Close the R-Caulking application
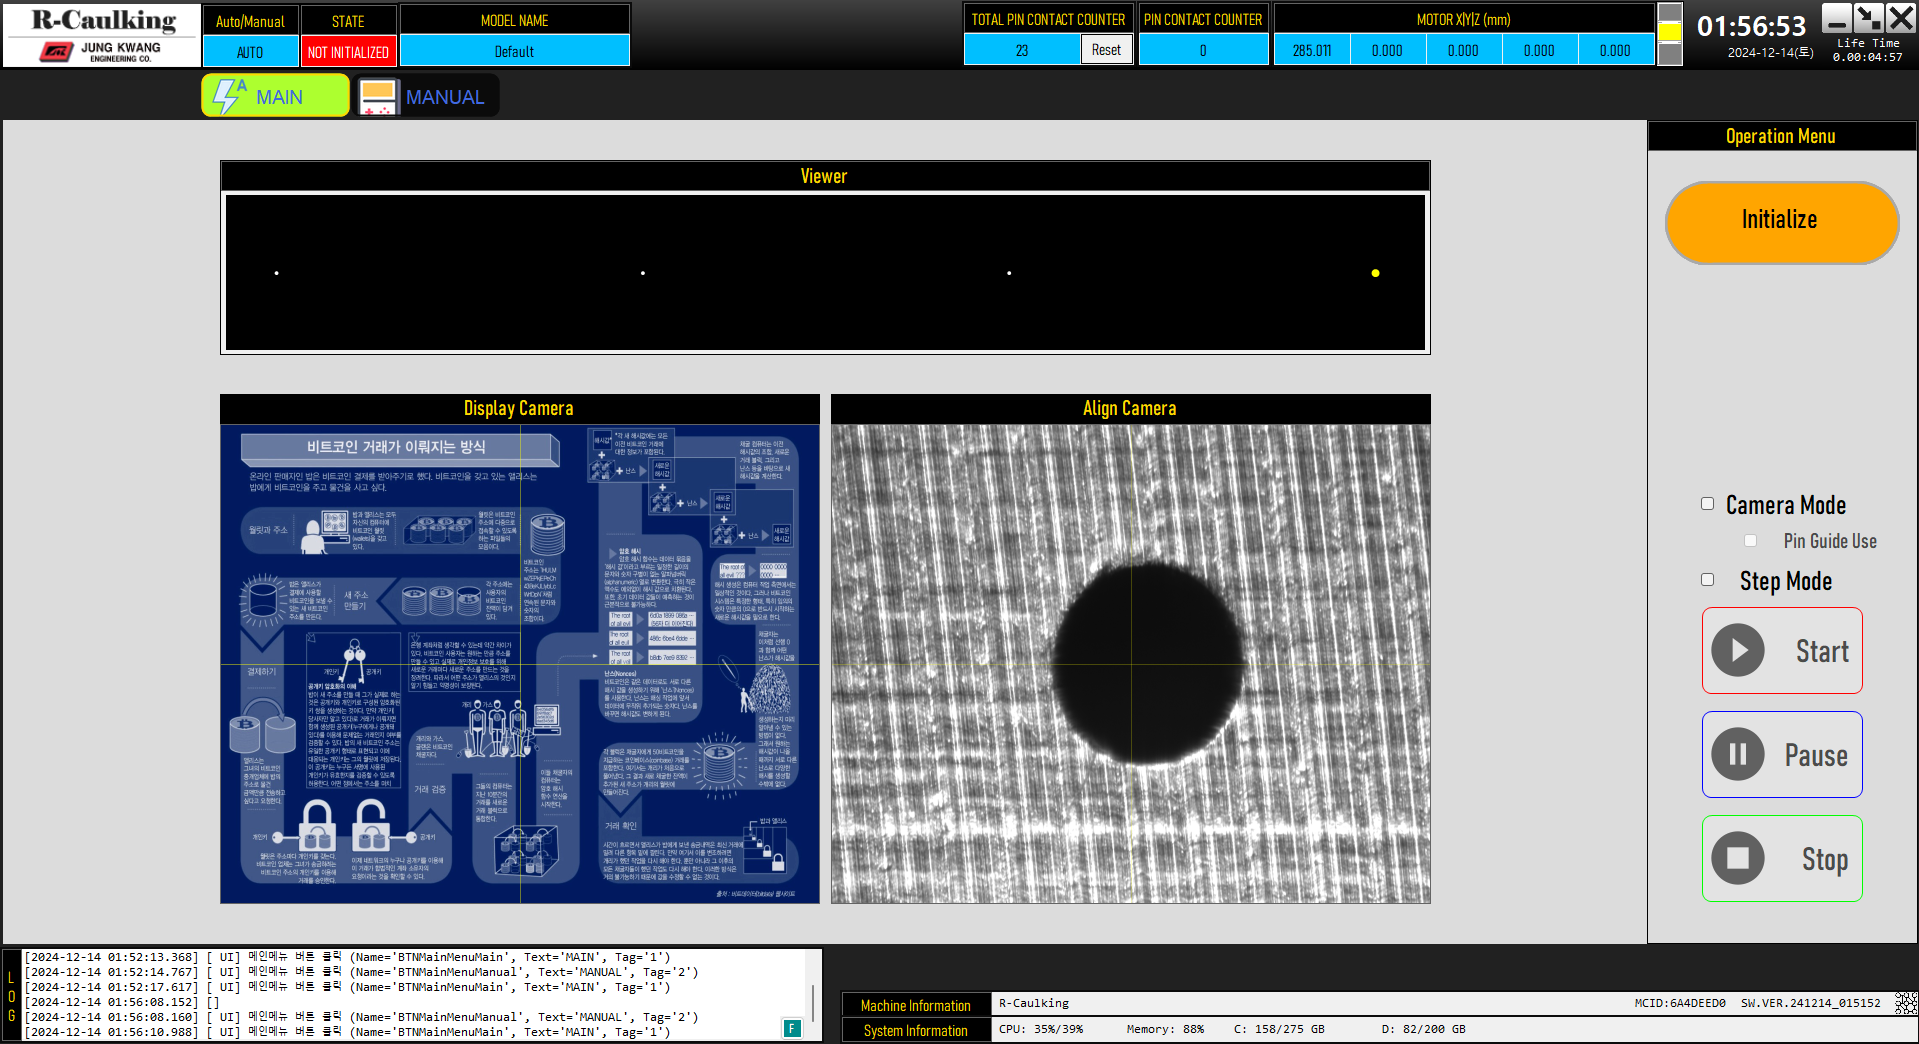This screenshot has height=1044, width=1919. [1901, 18]
